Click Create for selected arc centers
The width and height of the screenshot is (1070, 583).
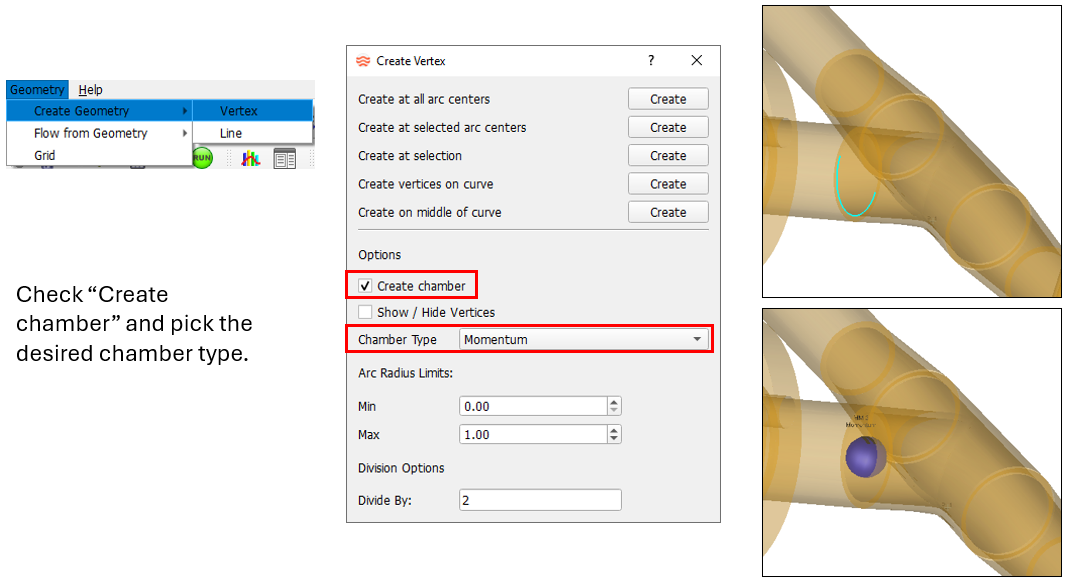pos(668,128)
